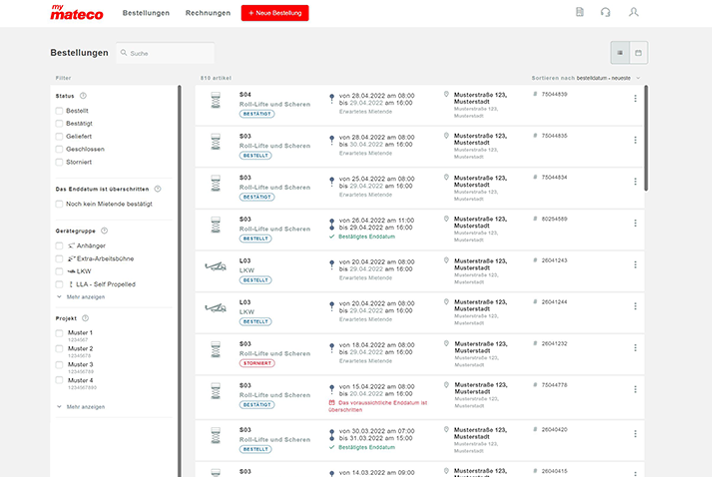Click the filter panel scrollbar

pyautogui.click(x=179, y=280)
